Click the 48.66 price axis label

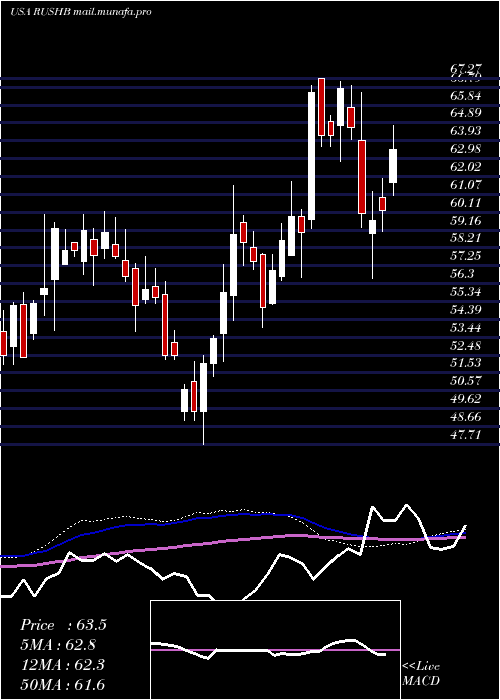click(466, 417)
